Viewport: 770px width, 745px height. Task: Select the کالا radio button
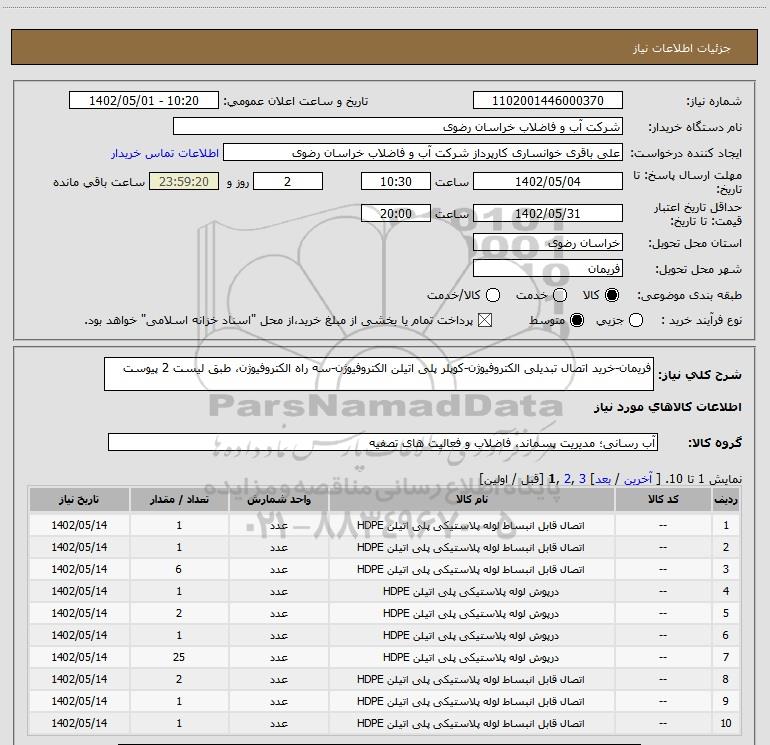[x=612, y=295]
